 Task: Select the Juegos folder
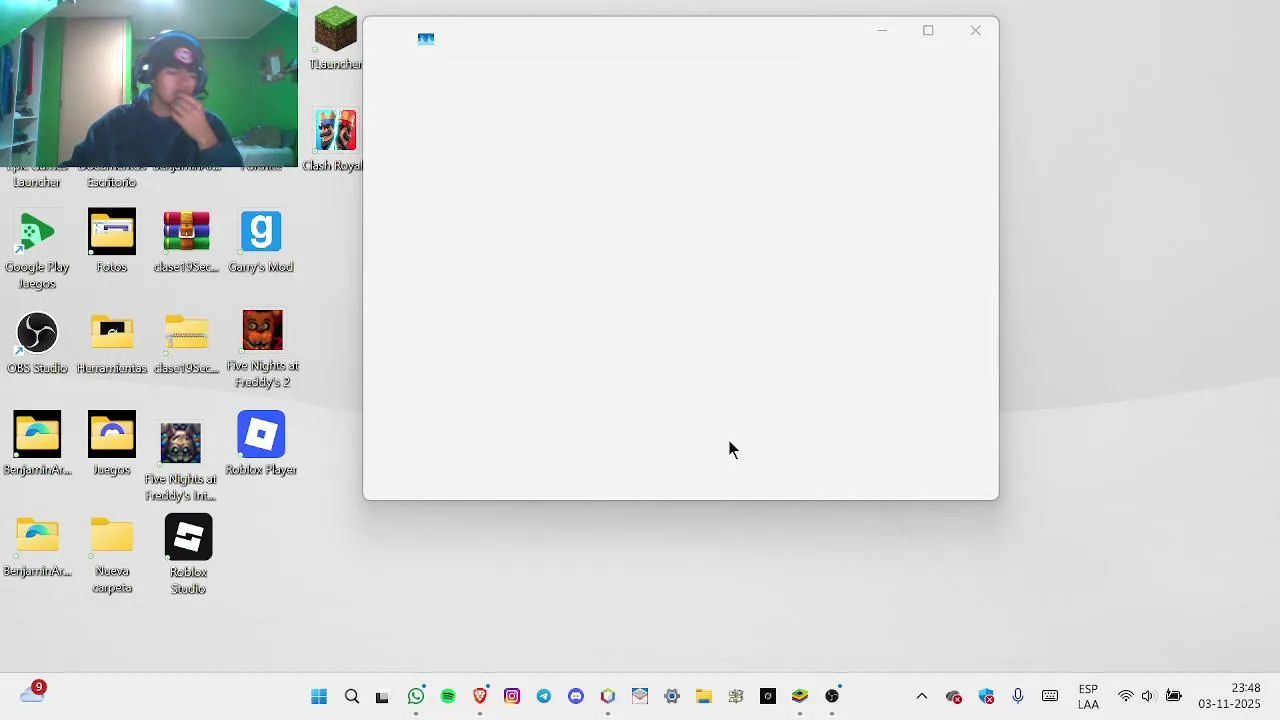point(112,444)
